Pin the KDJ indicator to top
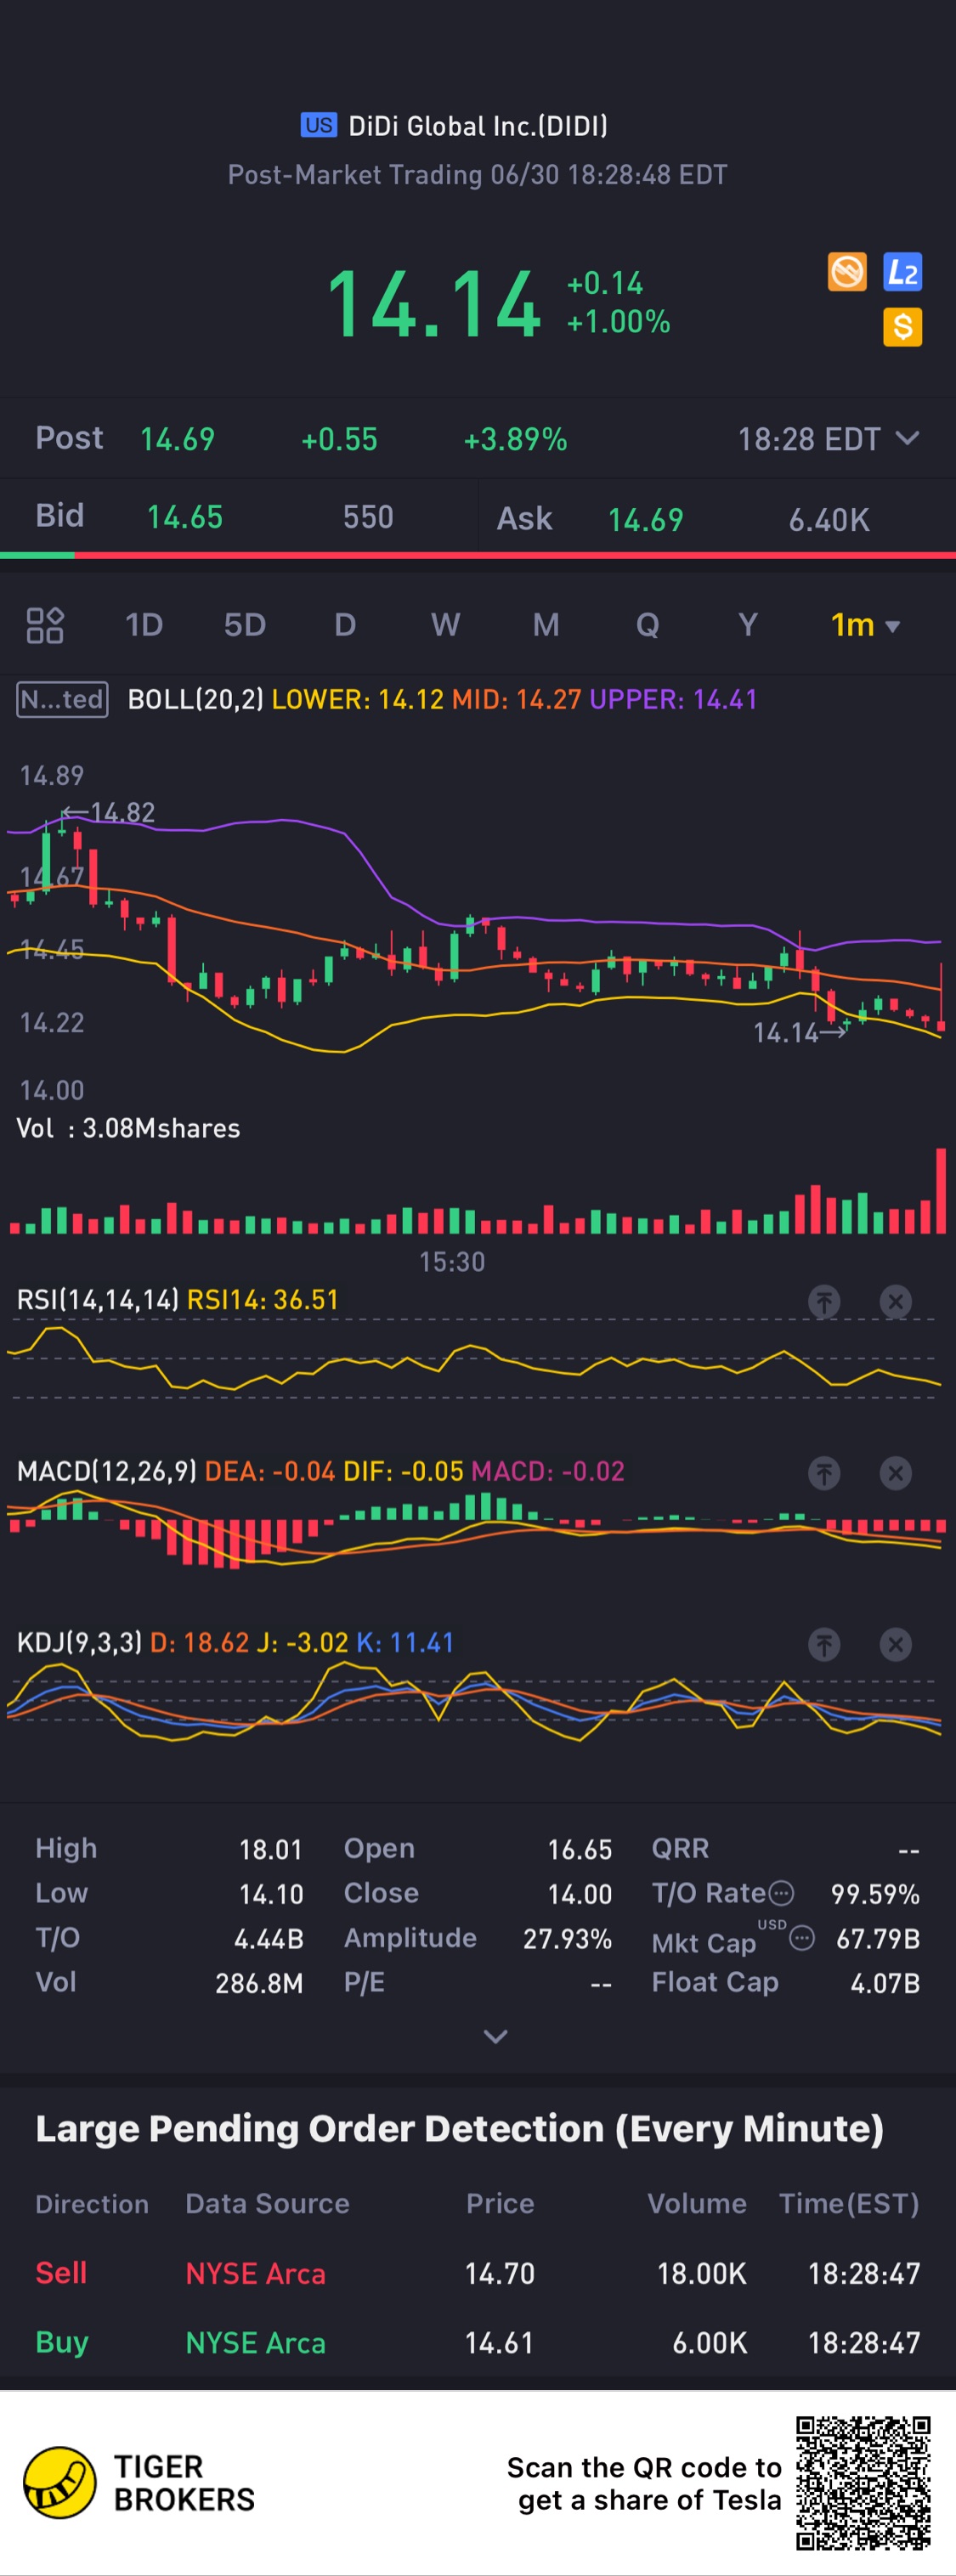 point(824,1644)
